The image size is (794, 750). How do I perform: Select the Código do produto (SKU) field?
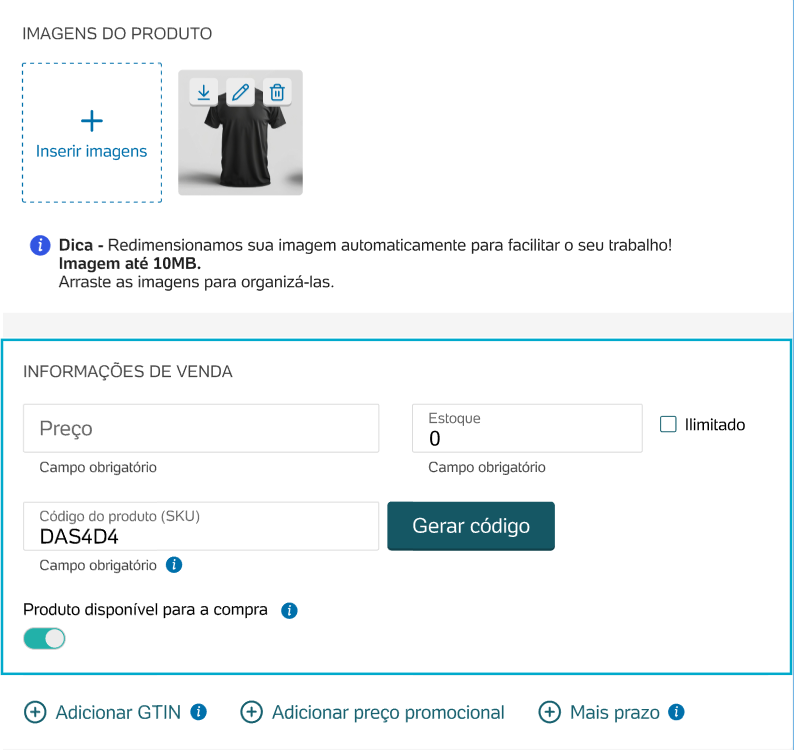coord(201,526)
